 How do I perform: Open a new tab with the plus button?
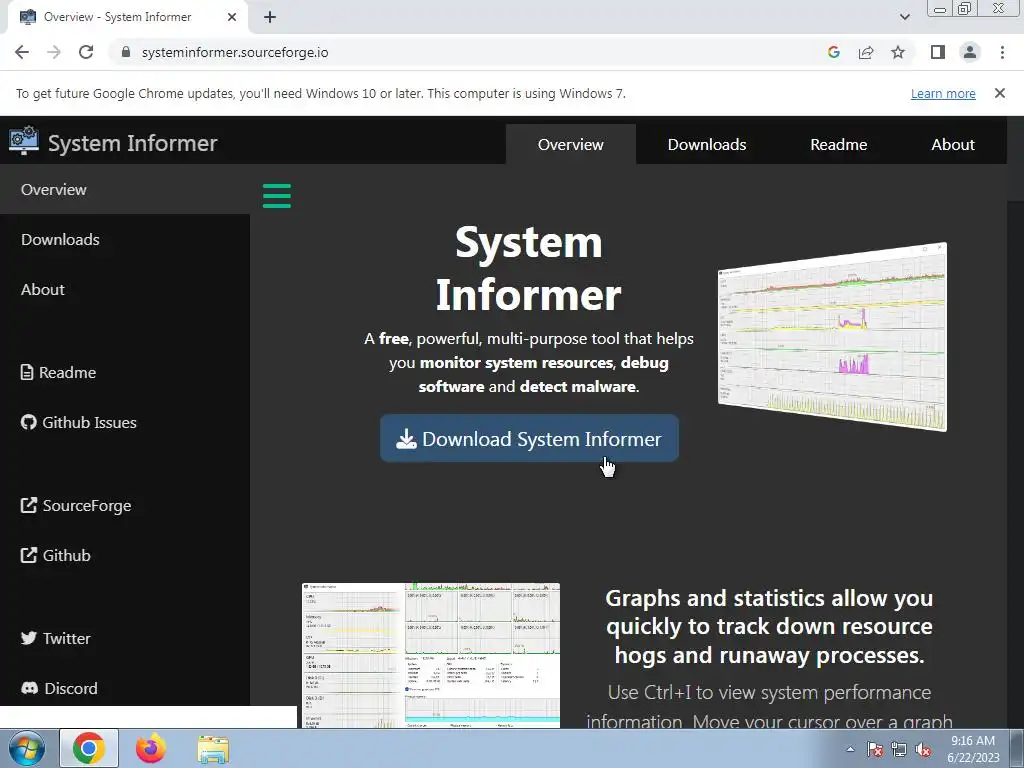tap(270, 17)
